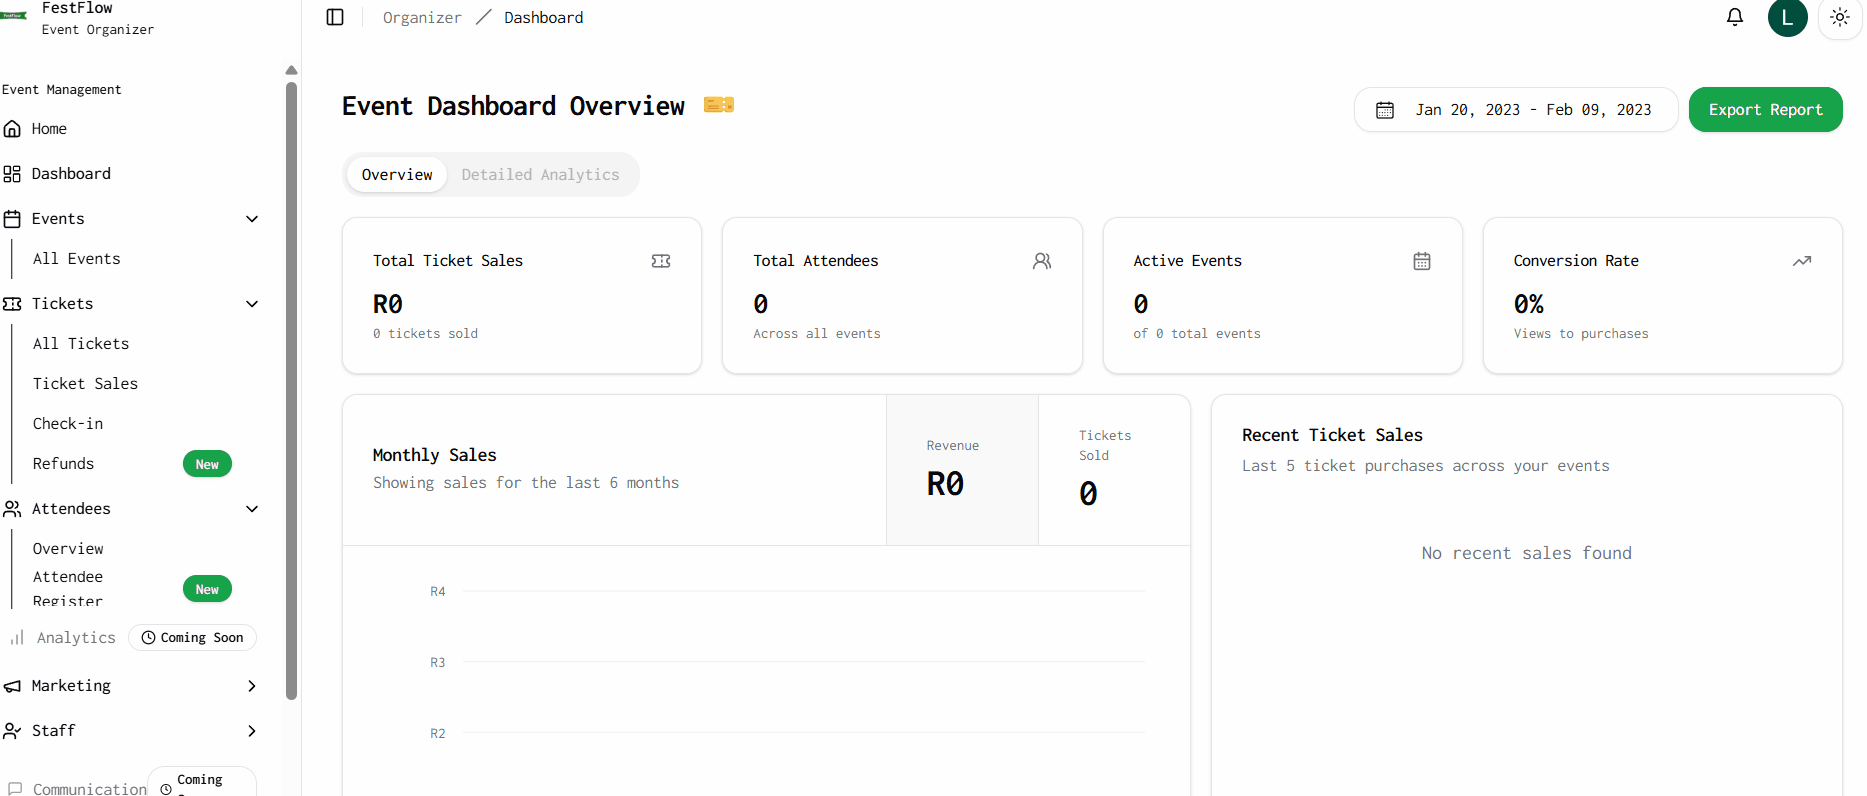Click the user avatar L
Viewport: 1867px width, 796px height.
1786,18
